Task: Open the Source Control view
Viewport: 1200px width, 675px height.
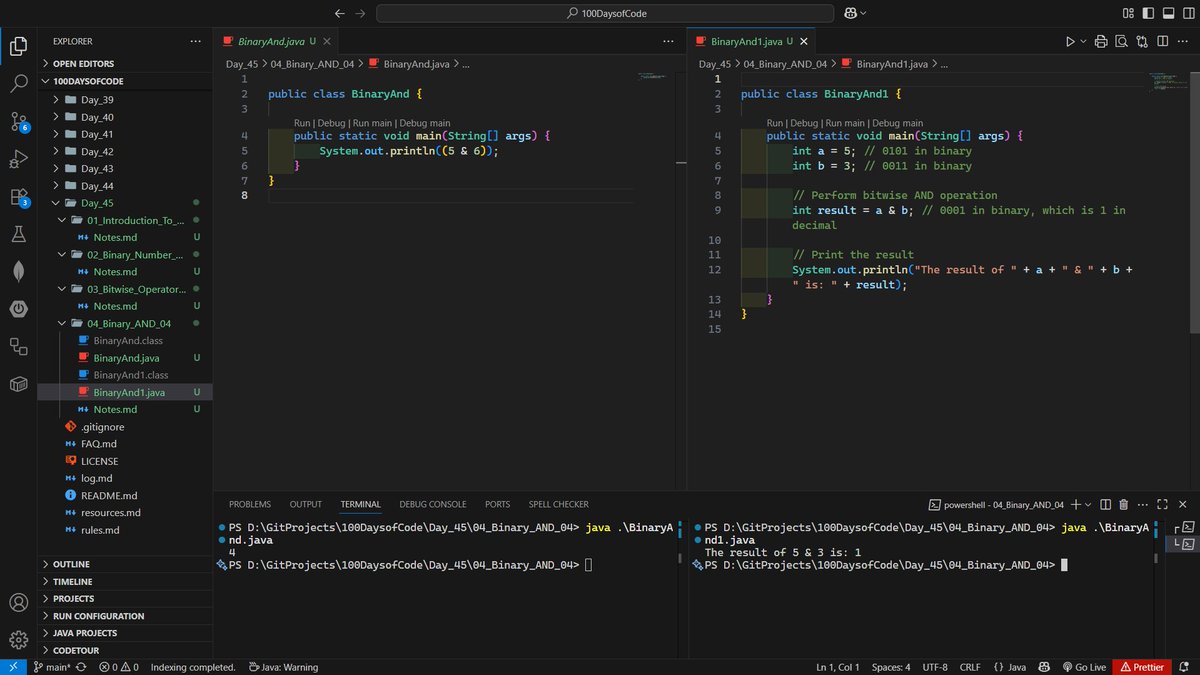Action: [x=18, y=121]
